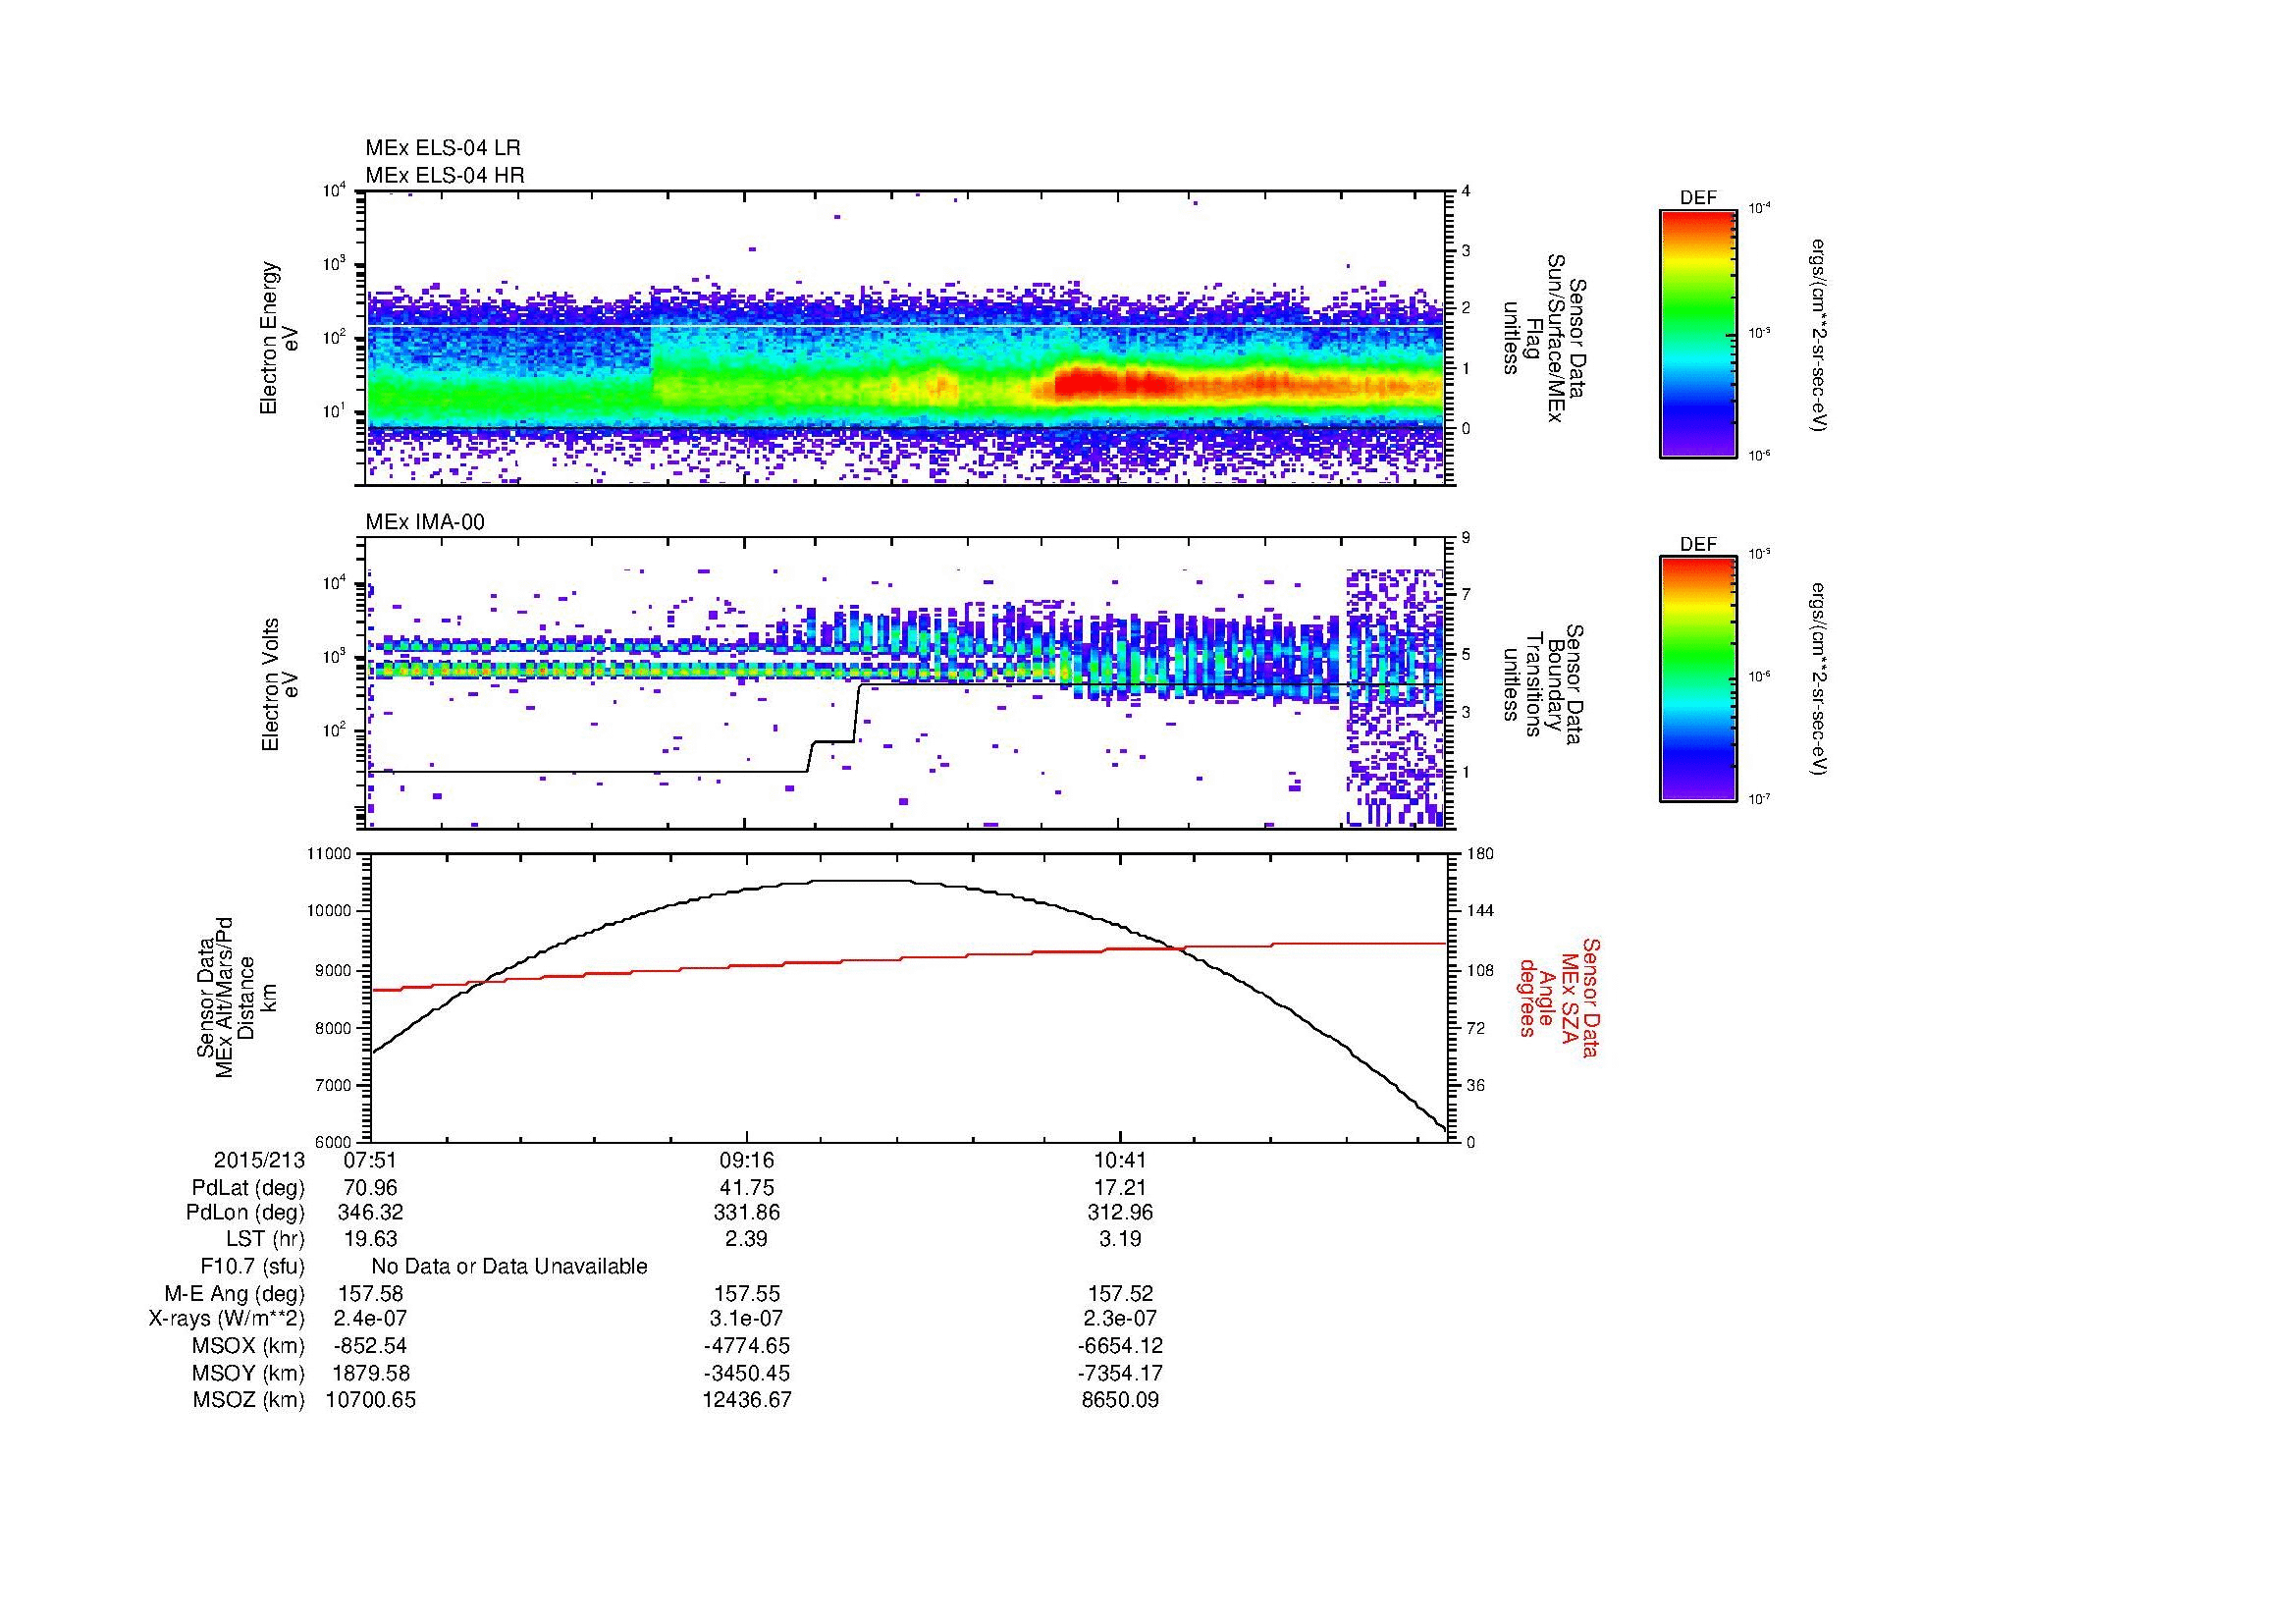The image size is (2296, 1623).
Task: Click the 'PdLon (deg)' row label
Action: 246,1213
